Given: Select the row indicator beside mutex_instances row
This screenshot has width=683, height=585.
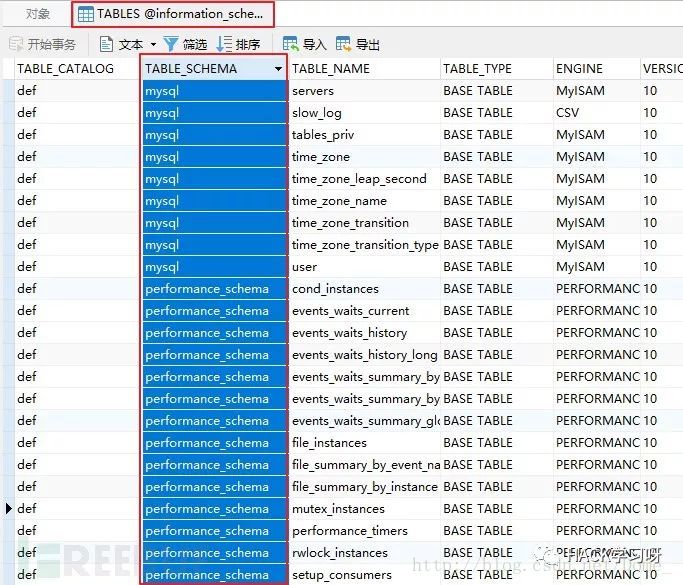Looking at the screenshot, I should (8, 509).
